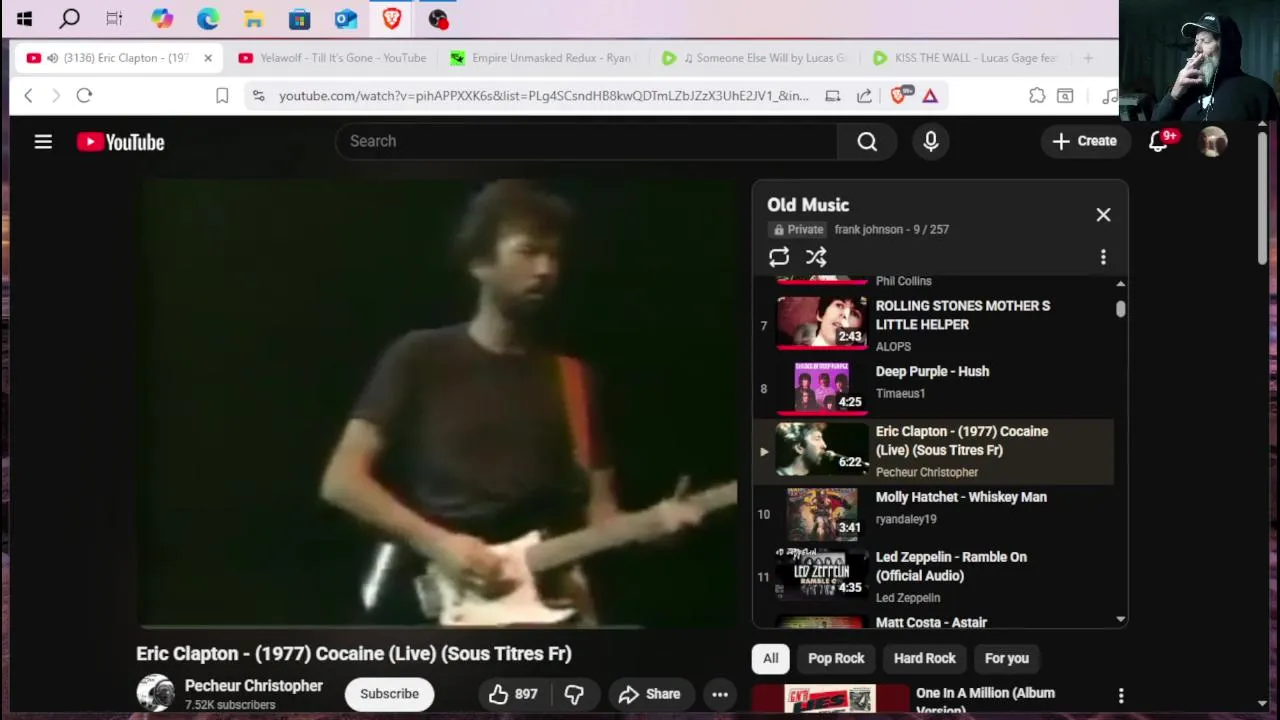Click the search magnifier button
1280x720 pixels.
[x=867, y=142]
